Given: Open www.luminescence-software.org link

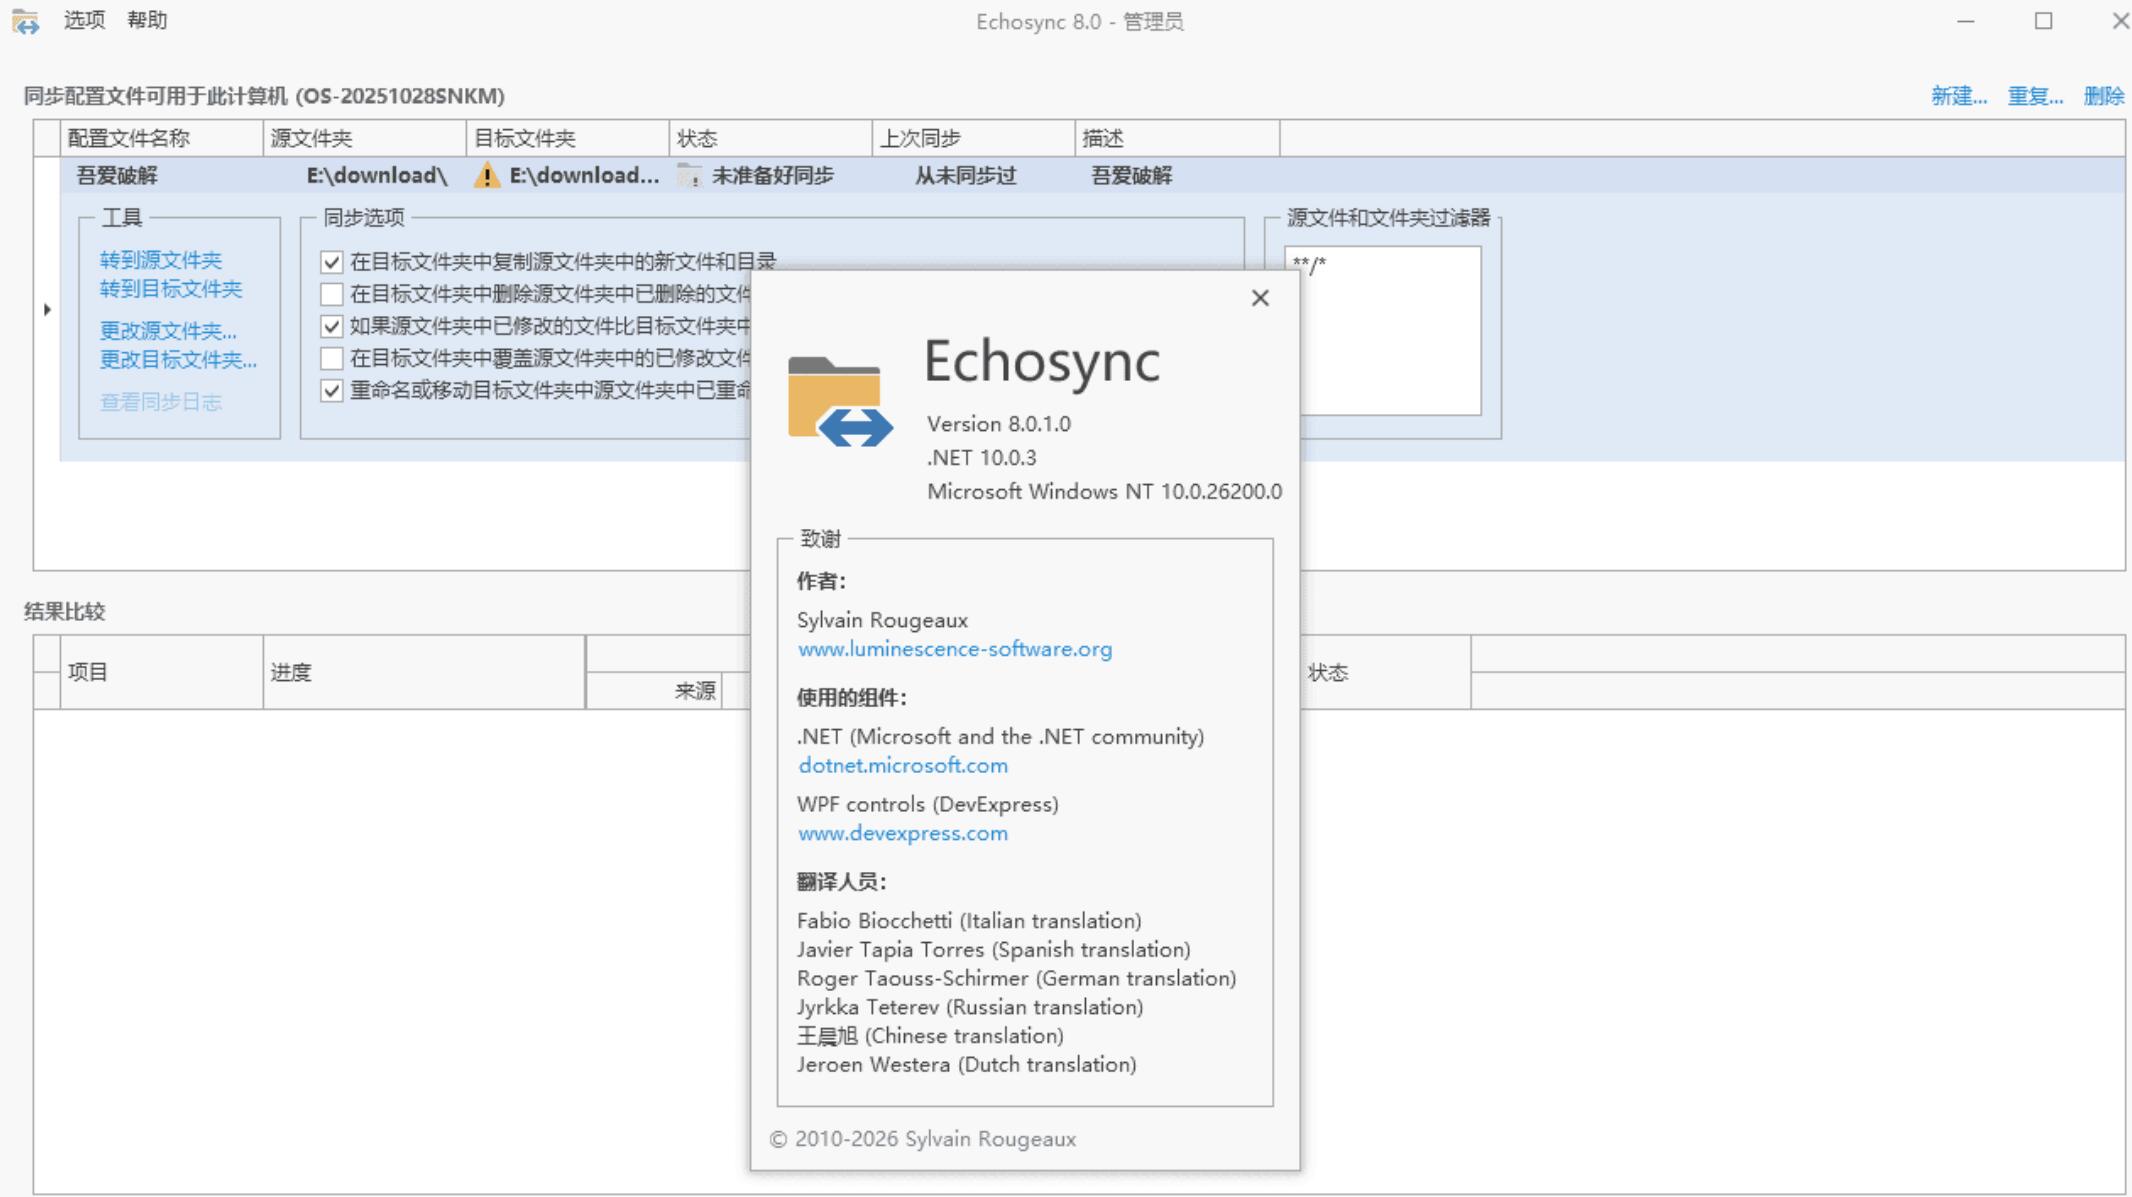Looking at the screenshot, I should (954, 649).
